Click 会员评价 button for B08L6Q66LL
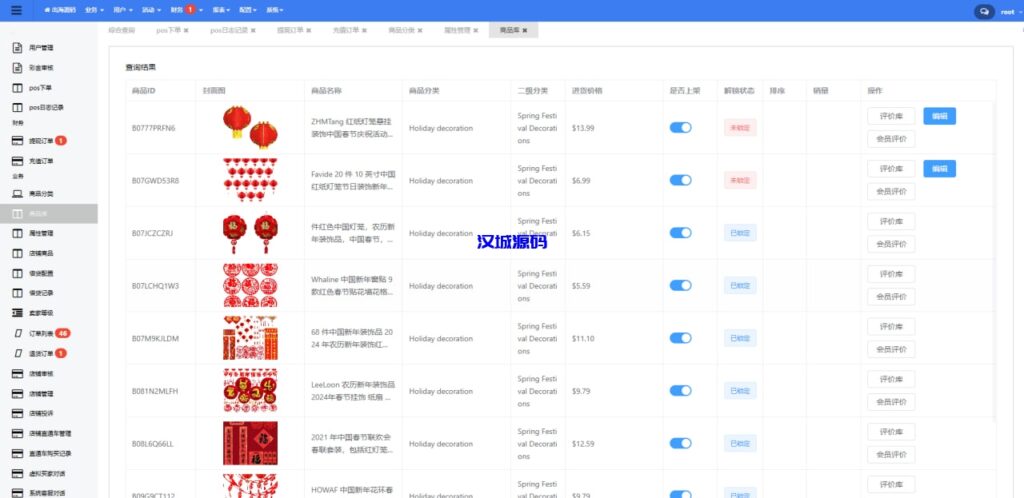Viewport: 1024px width, 498px height. click(x=891, y=454)
